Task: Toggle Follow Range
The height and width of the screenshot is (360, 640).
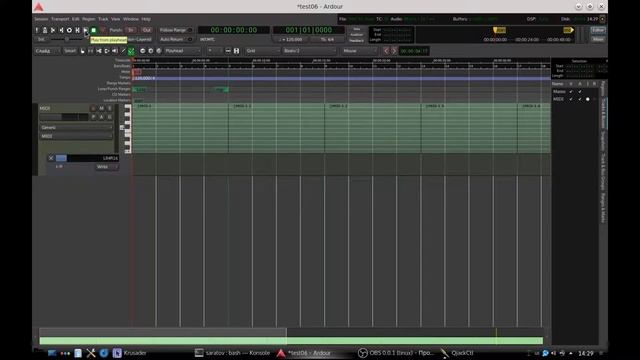Action: tap(176, 30)
